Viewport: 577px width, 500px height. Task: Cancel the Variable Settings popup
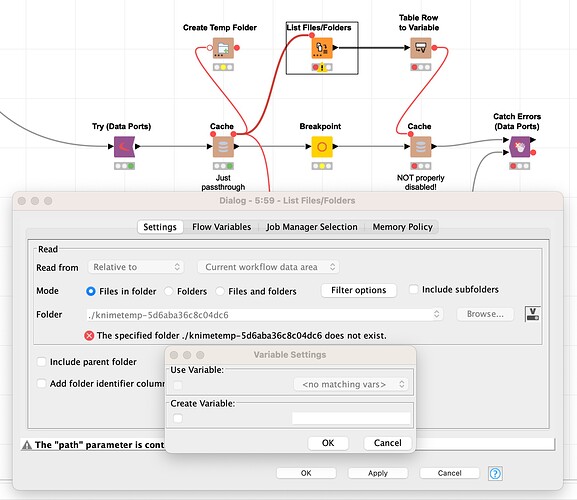387,443
